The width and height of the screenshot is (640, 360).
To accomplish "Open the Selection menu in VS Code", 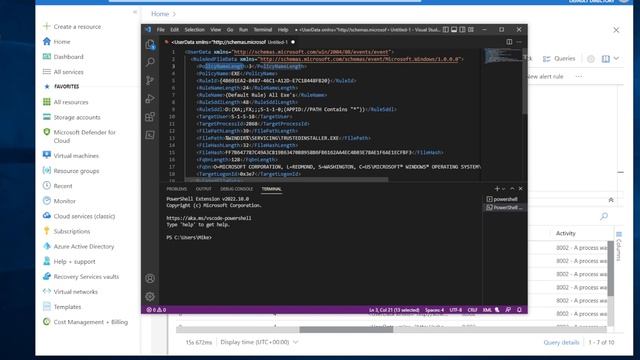I will (x=194, y=29).
